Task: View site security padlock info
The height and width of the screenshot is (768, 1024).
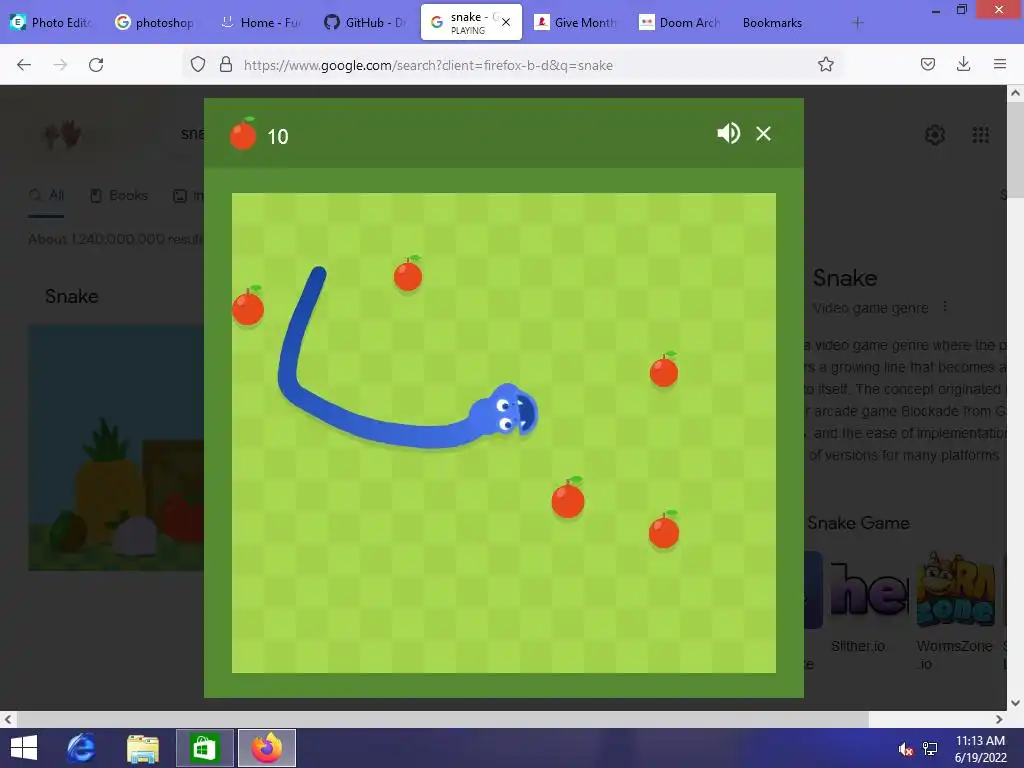Action: 226,65
